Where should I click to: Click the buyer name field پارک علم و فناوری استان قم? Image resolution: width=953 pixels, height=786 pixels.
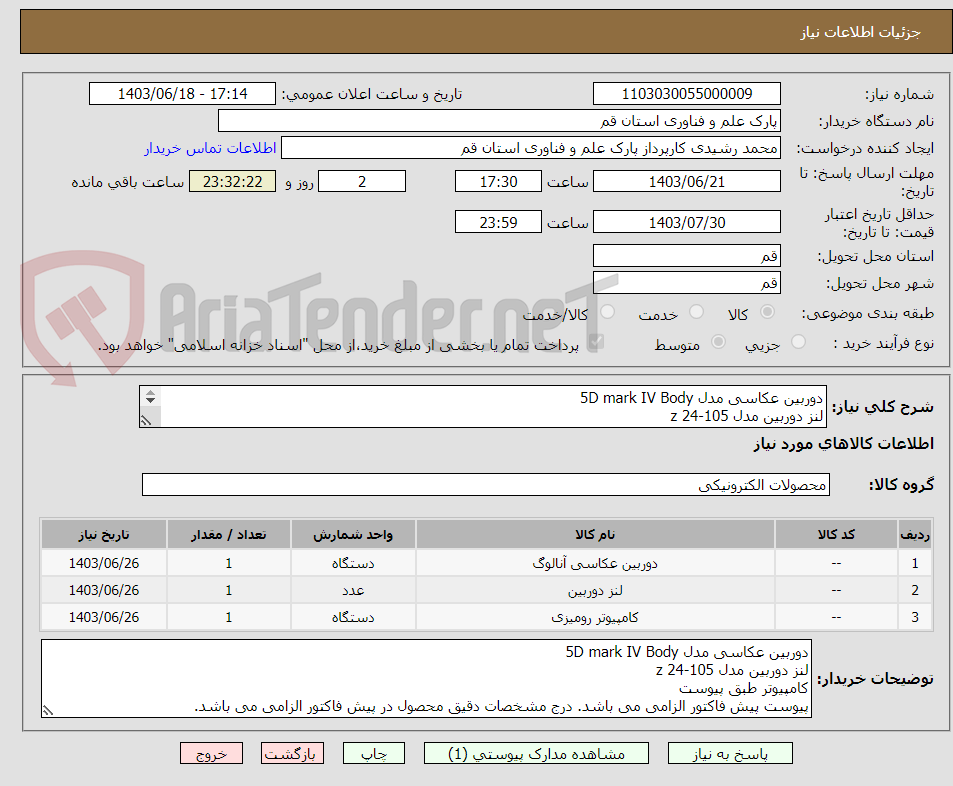tap(499, 120)
